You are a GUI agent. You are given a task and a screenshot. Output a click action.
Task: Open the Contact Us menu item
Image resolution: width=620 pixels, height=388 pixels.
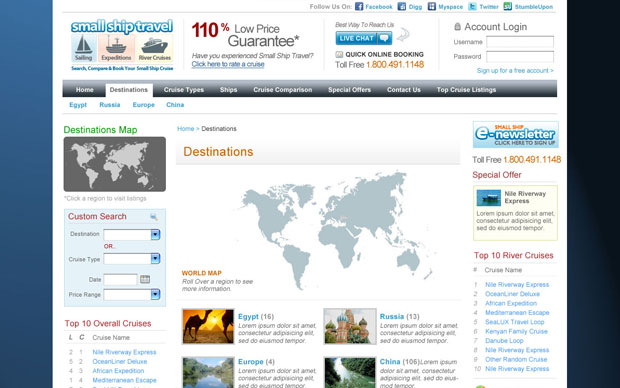click(x=404, y=90)
